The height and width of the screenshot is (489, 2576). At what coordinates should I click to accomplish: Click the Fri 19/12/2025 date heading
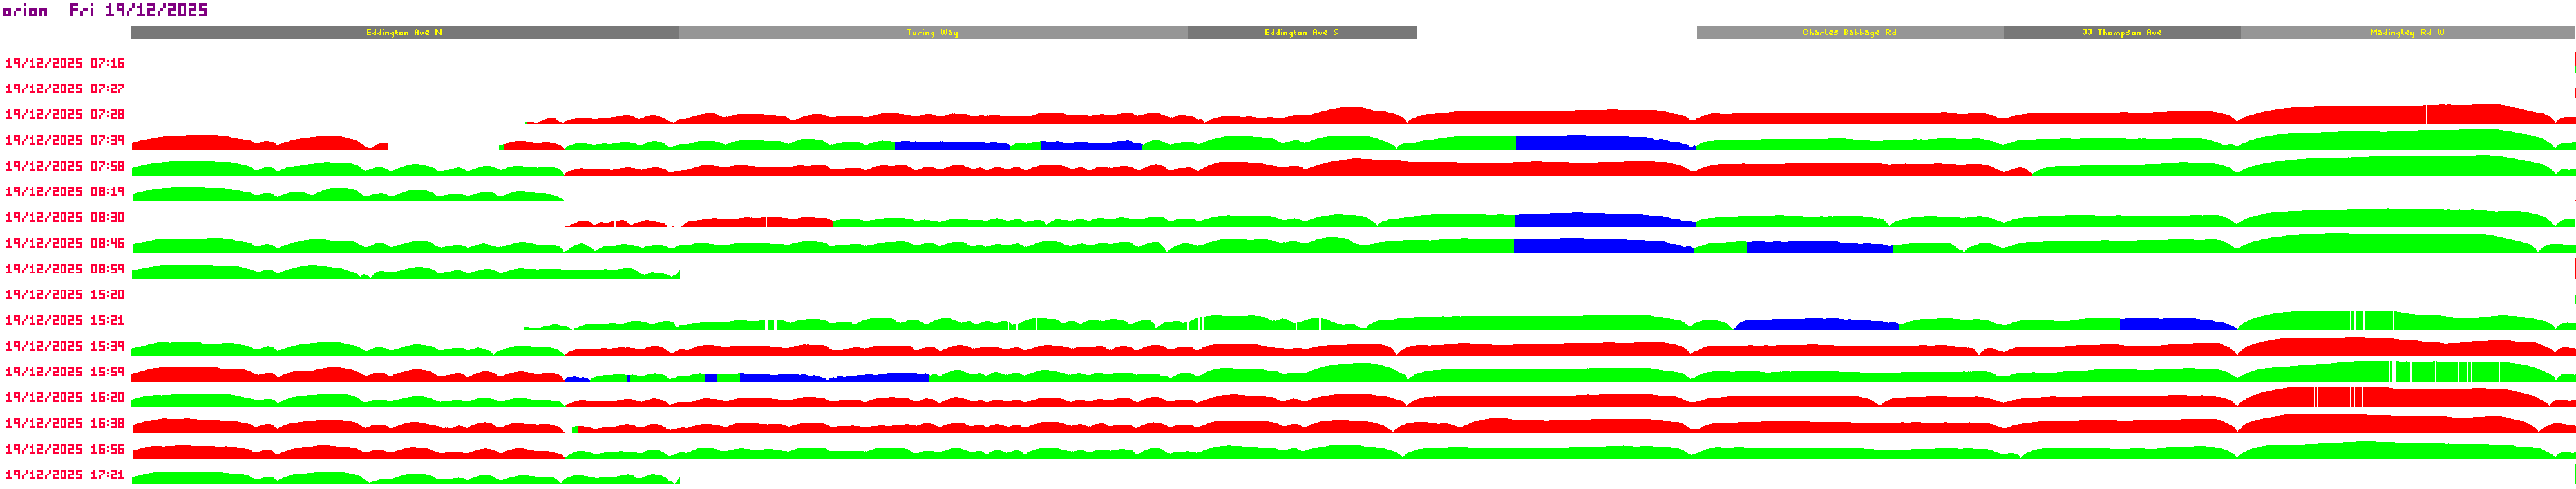[138, 10]
